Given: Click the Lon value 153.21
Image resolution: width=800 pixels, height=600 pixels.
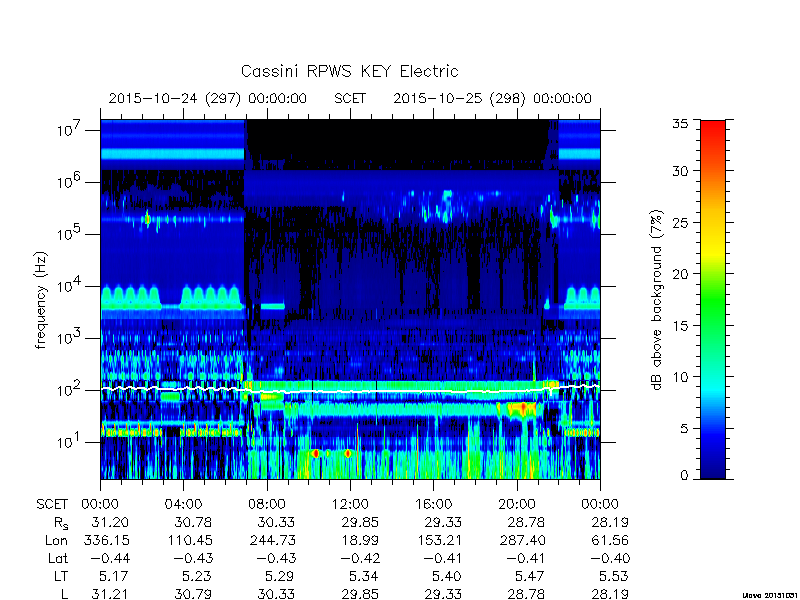Looking at the screenshot, I should tap(439, 540).
